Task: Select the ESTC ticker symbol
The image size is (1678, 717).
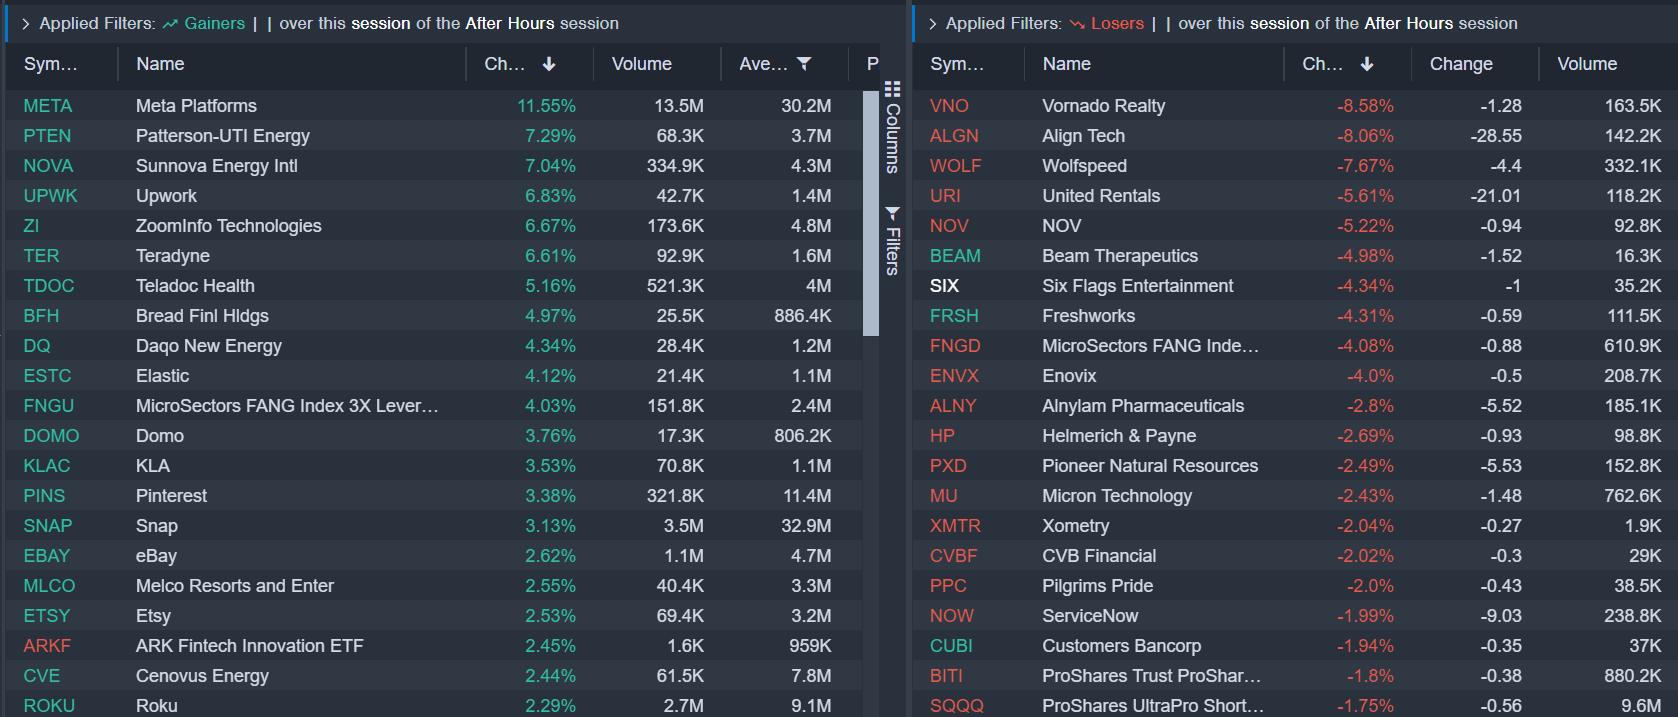Action: tap(47, 376)
